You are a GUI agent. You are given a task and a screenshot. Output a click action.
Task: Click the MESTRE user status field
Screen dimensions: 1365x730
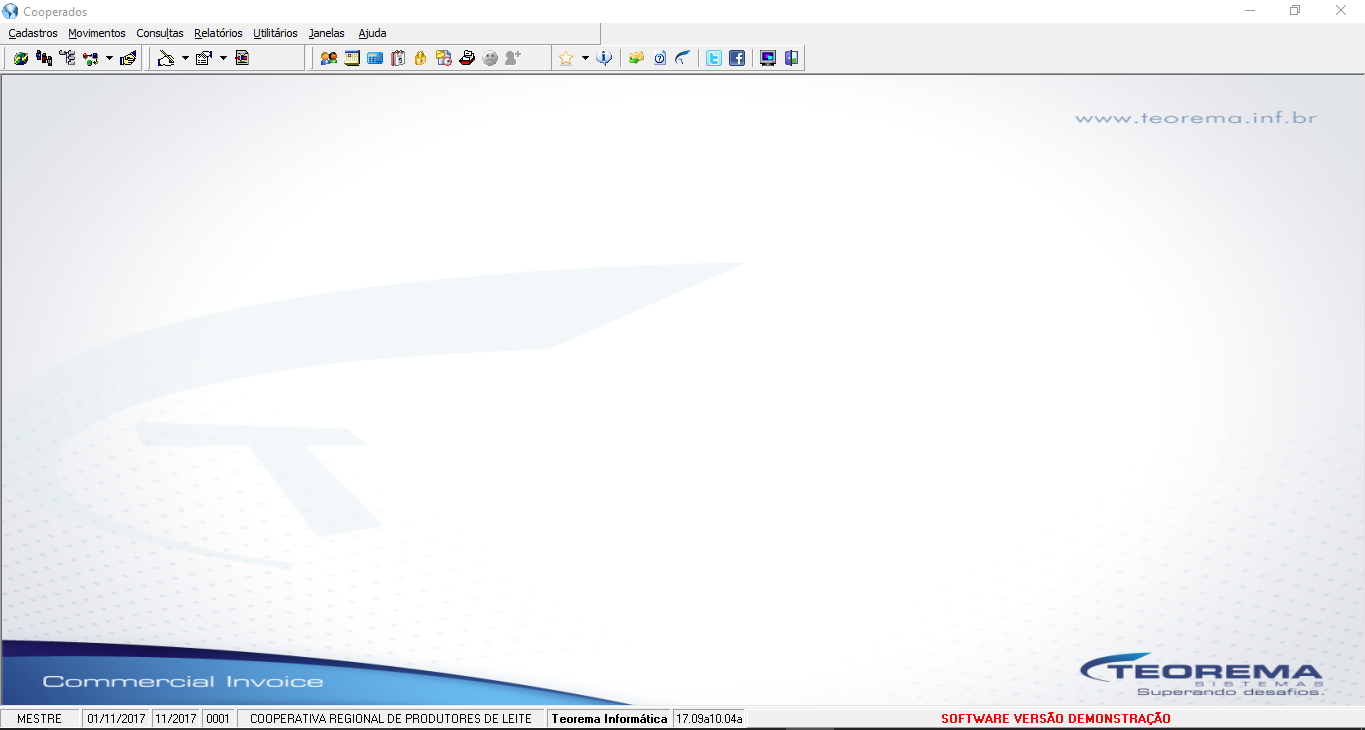(39, 718)
